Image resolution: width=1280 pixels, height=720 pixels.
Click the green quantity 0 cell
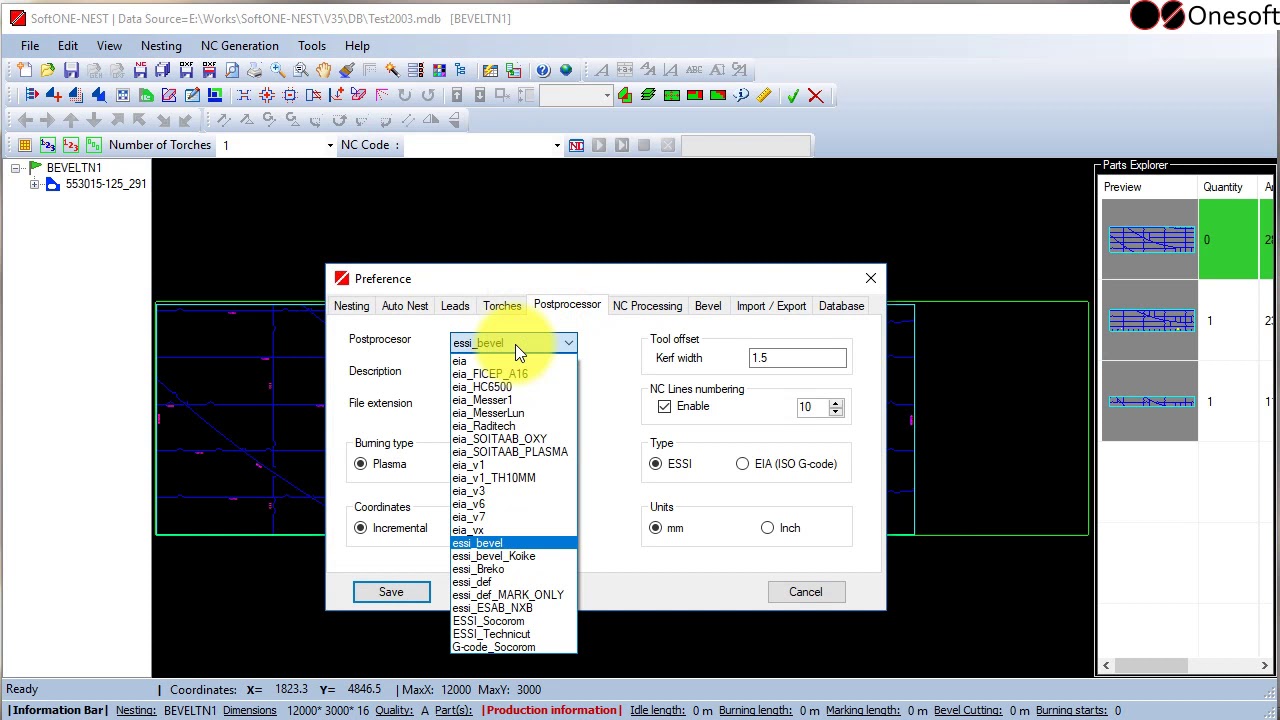[x=1229, y=240]
